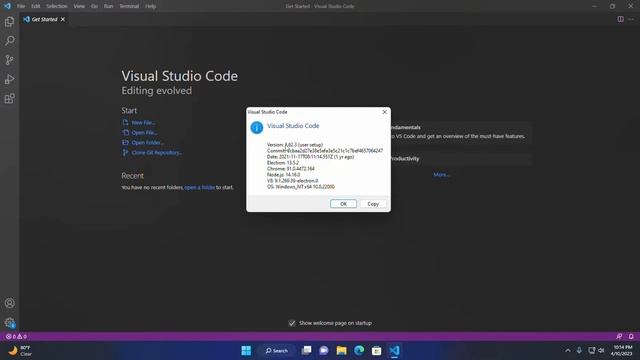
Task: Open the Extensions view
Action: coord(9,98)
